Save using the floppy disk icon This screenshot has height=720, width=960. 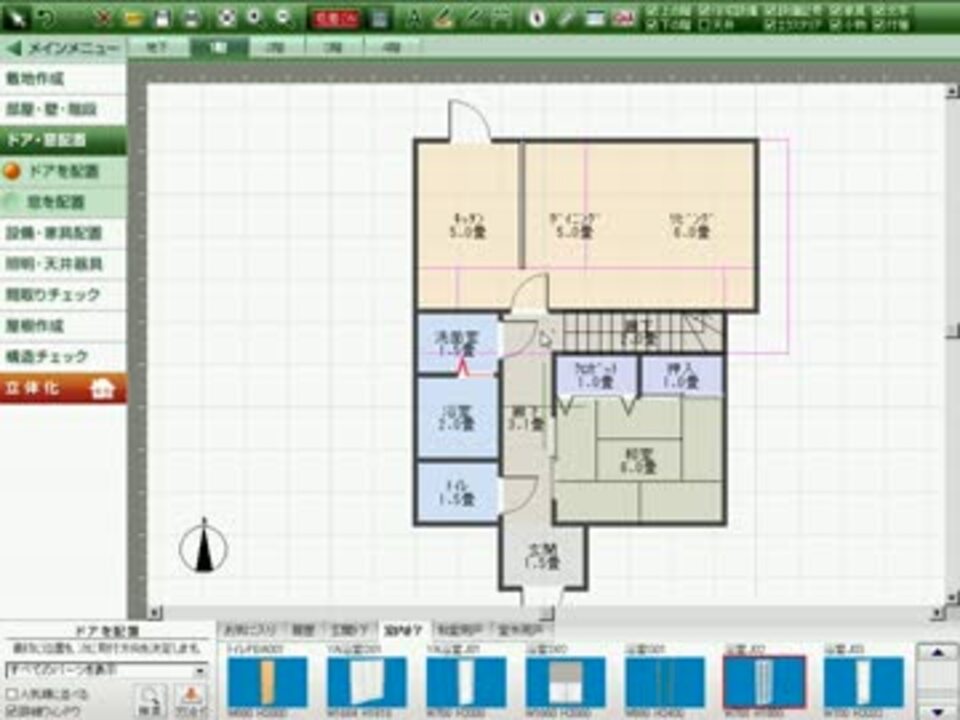pyautogui.click(x=162, y=18)
